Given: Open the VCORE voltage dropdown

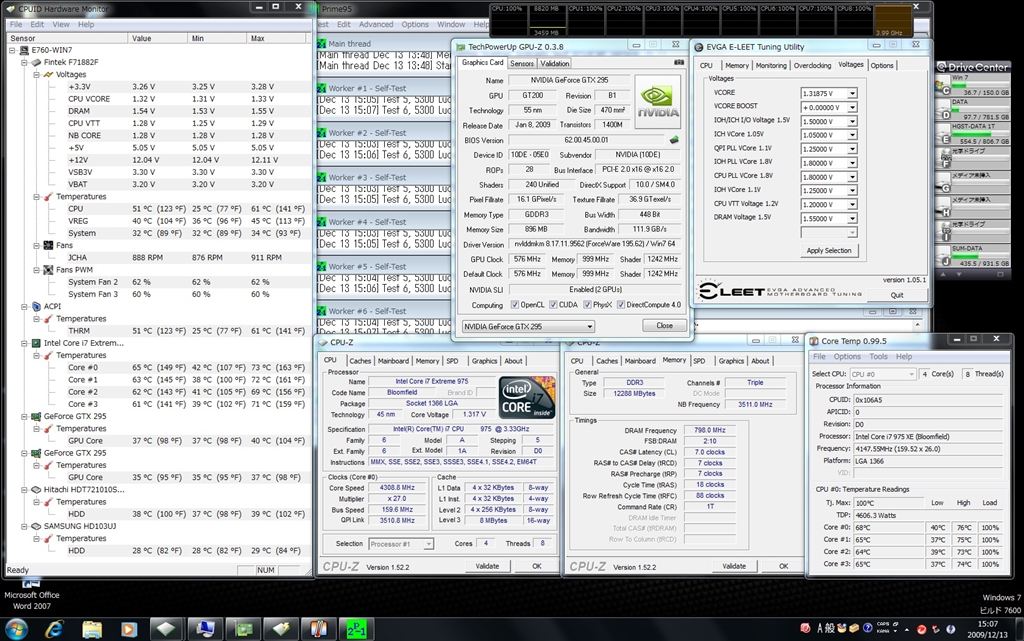Looking at the screenshot, I should 852,93.
